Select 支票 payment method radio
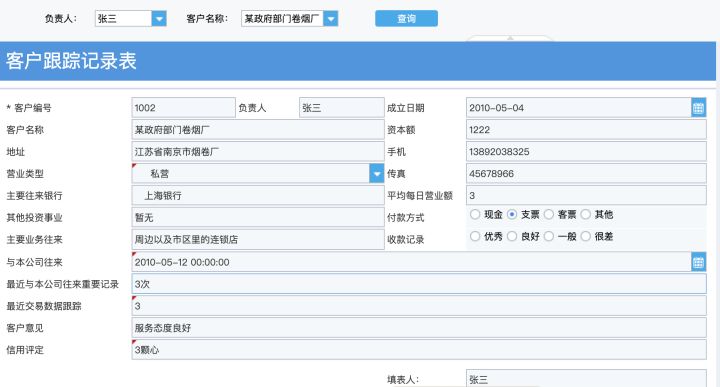The width and height of the screenshot is (720, 387). click(x=512, y=214)
